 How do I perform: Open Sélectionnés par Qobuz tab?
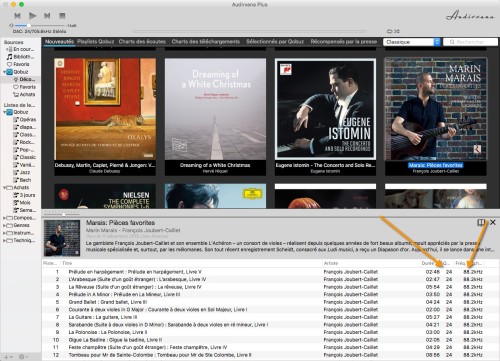275,42
